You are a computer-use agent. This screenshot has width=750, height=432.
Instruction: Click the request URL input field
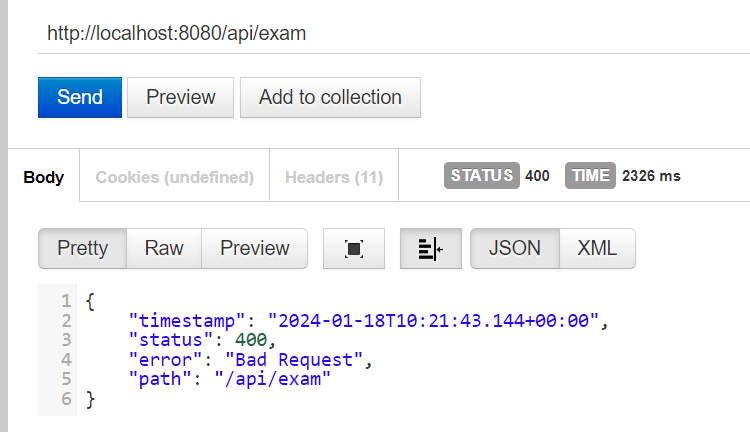tap(390, 33)
